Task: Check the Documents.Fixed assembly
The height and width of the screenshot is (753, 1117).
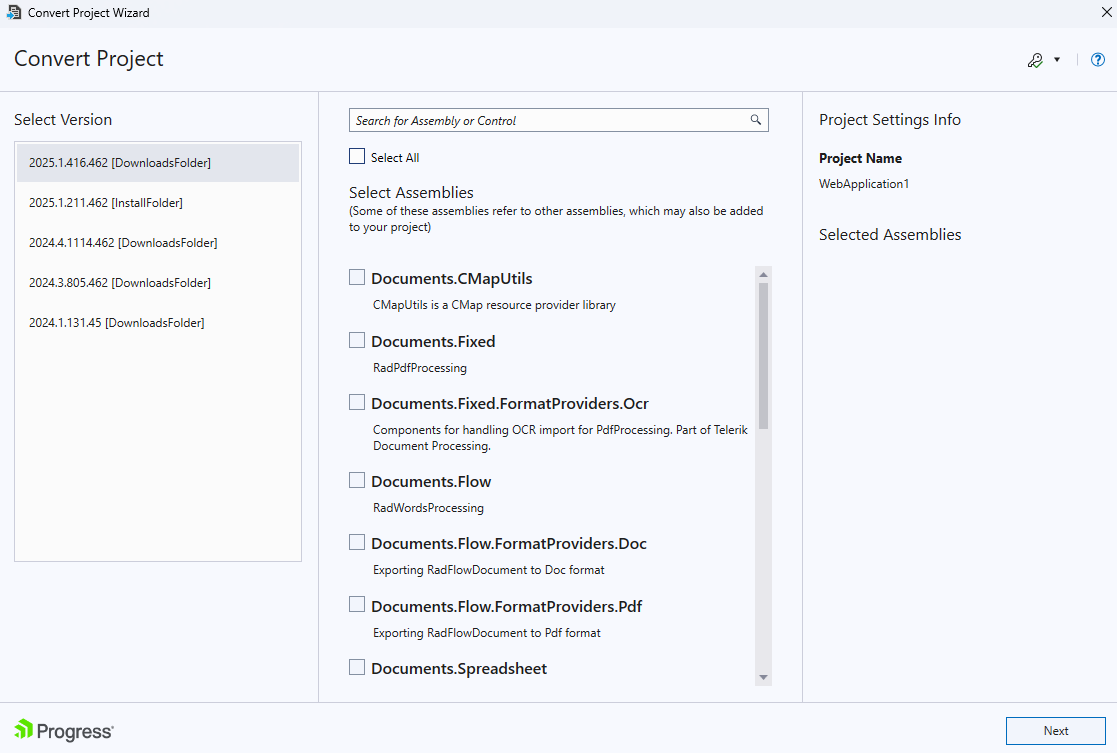Action: click(357, 339)
